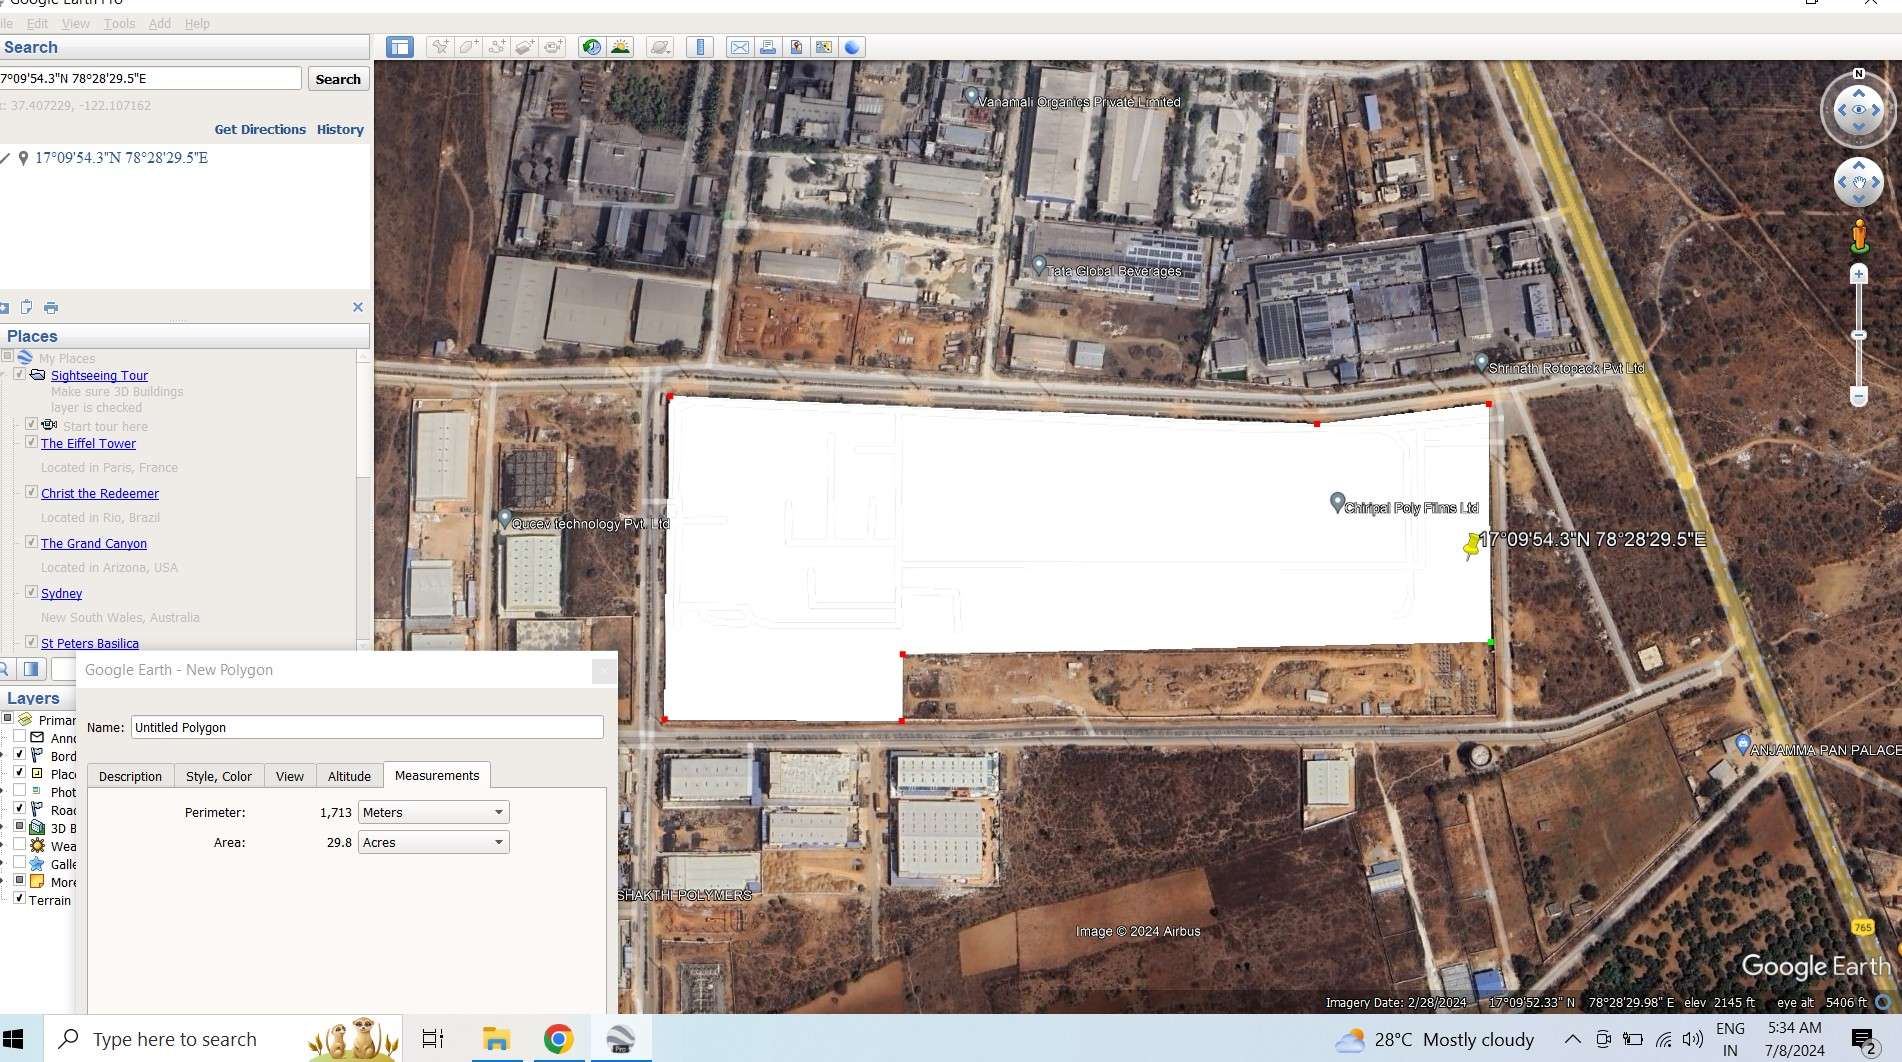Click the zoom slider handle
This screenshot has width=1902, height=1062.
[1859, 335]
